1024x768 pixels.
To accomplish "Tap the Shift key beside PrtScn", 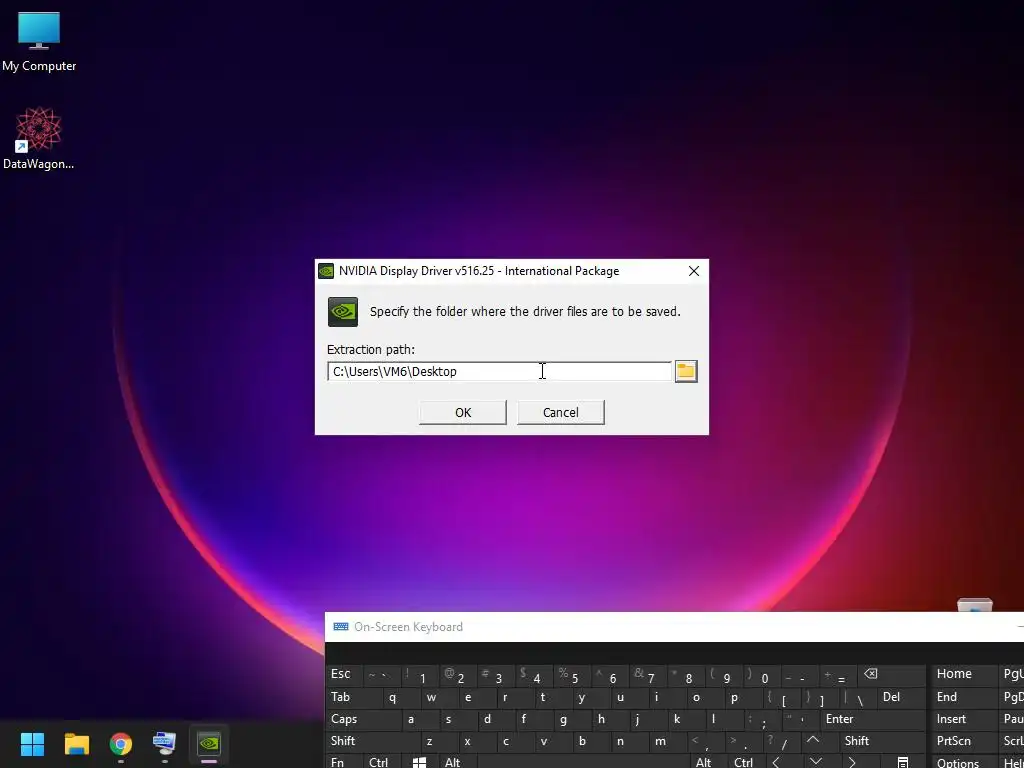I will tap(882, 741).
